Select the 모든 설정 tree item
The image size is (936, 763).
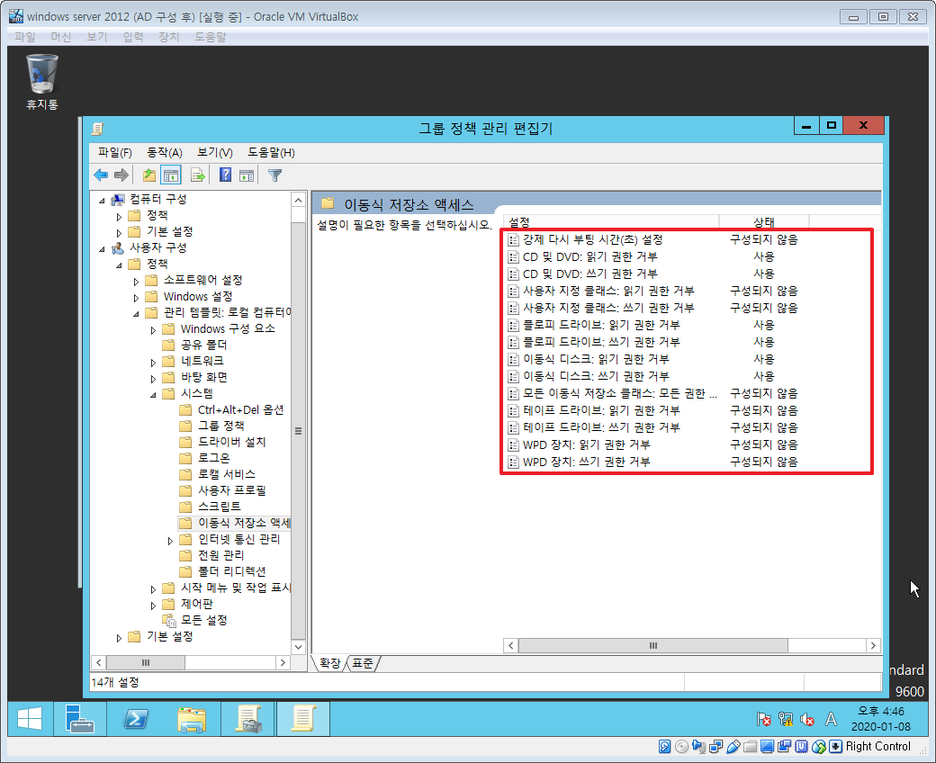click(x=204, y=620)
